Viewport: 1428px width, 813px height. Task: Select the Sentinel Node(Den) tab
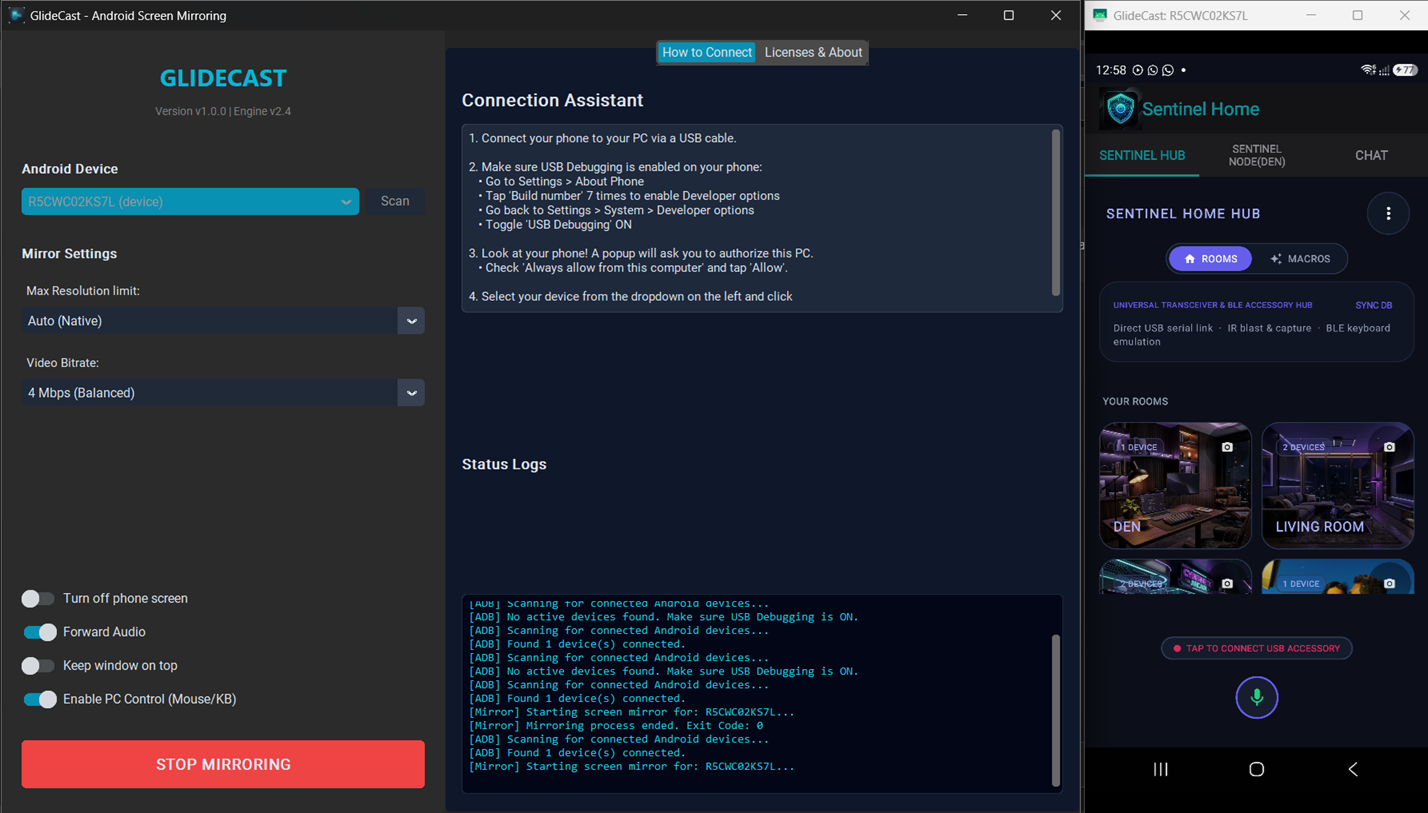pyautogui.click(x=1257, y=155)
